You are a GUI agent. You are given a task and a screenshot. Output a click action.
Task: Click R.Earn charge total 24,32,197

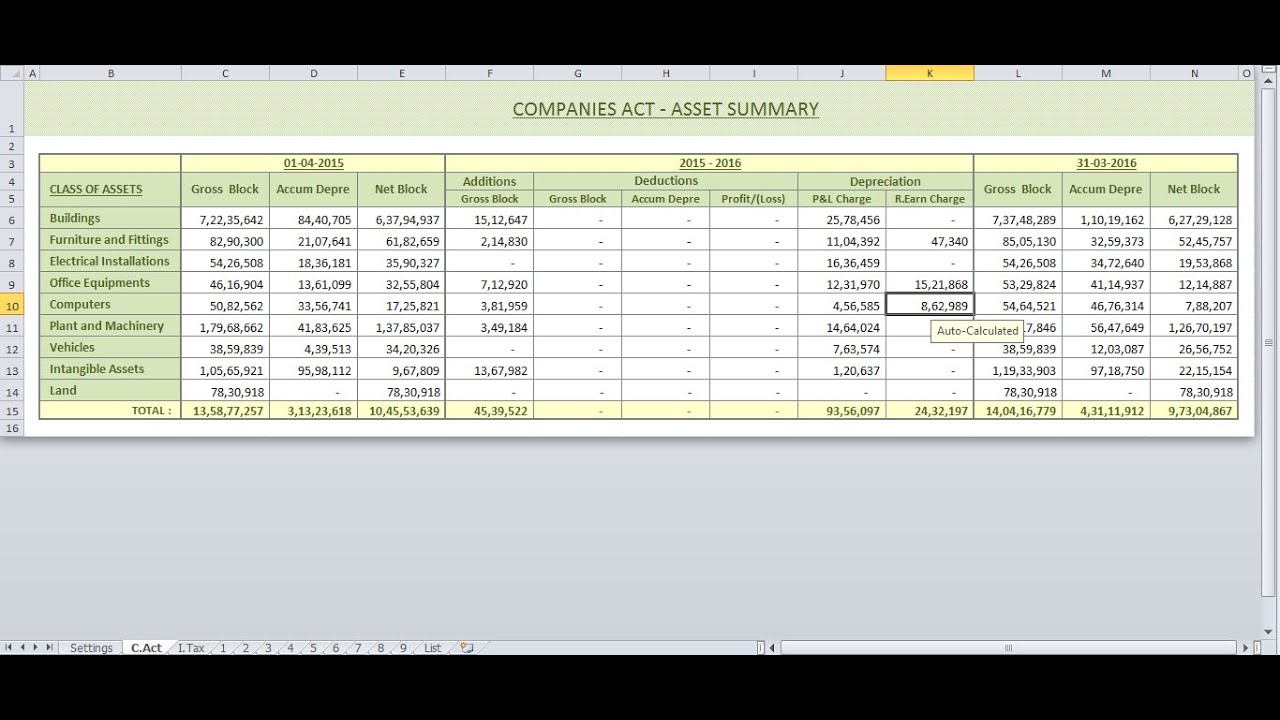tap(930, 411)
